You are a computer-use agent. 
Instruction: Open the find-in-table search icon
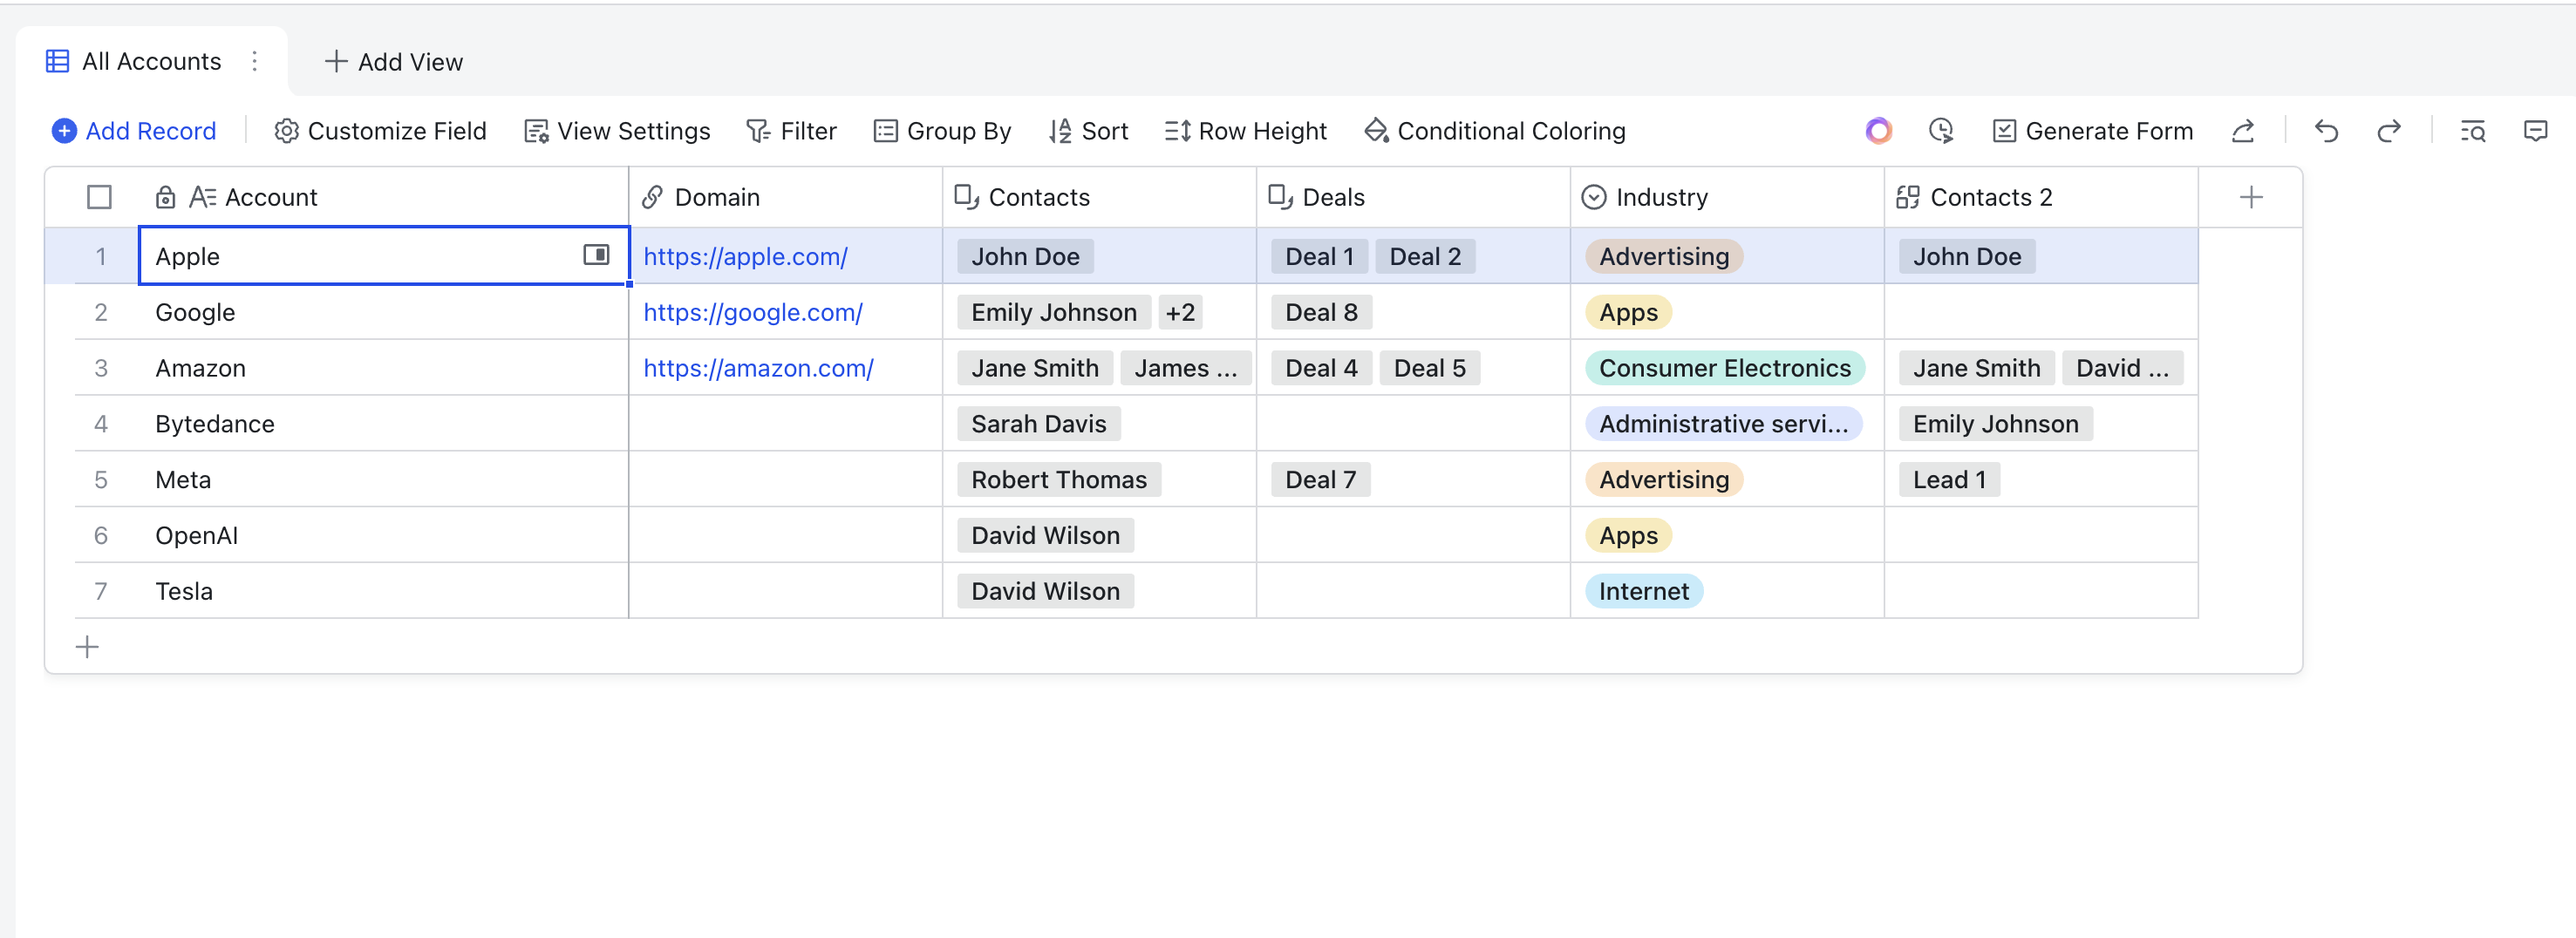click(x=2473, y=131)
